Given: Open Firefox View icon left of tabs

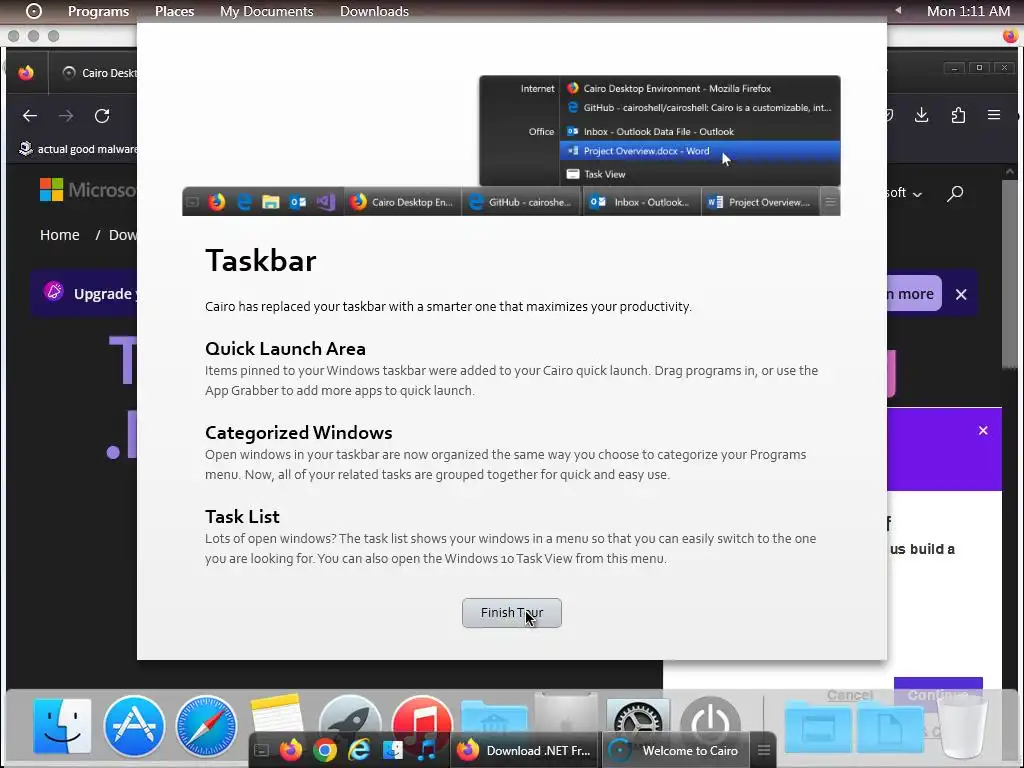Looking at the screenshot, I should (x=26, y=72).
